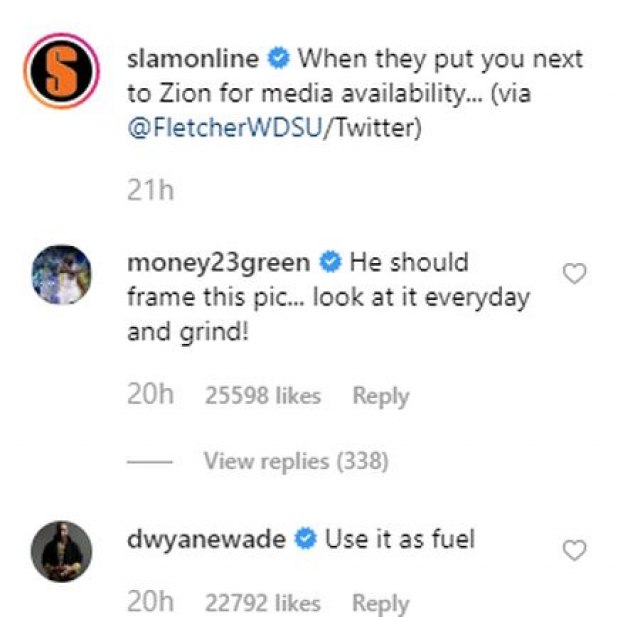Image resolution: width=640 pixels, height=617 pixels.
Task: Open the slamonline profile picture
Action: [63, 72]
